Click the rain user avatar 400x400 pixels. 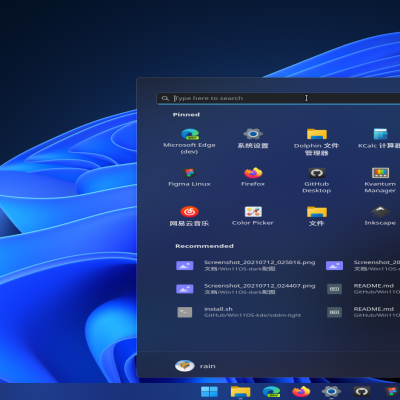pos(185,366)
